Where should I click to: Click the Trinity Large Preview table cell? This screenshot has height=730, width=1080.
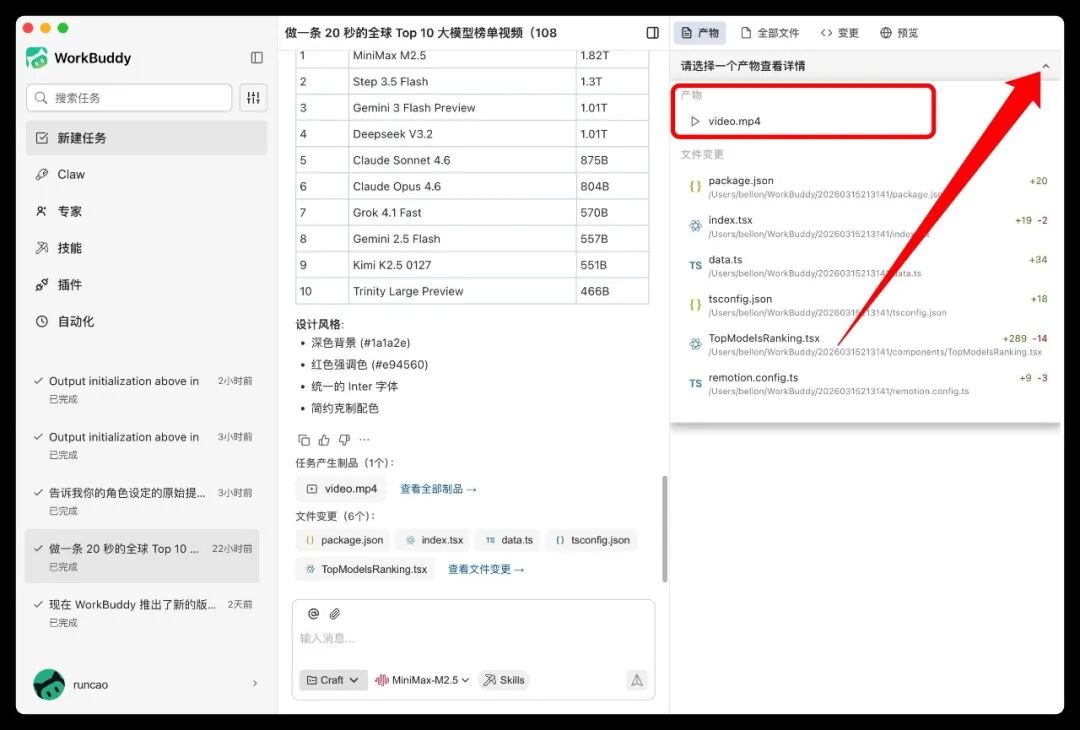pyautogui.click(x=461, y=291)
